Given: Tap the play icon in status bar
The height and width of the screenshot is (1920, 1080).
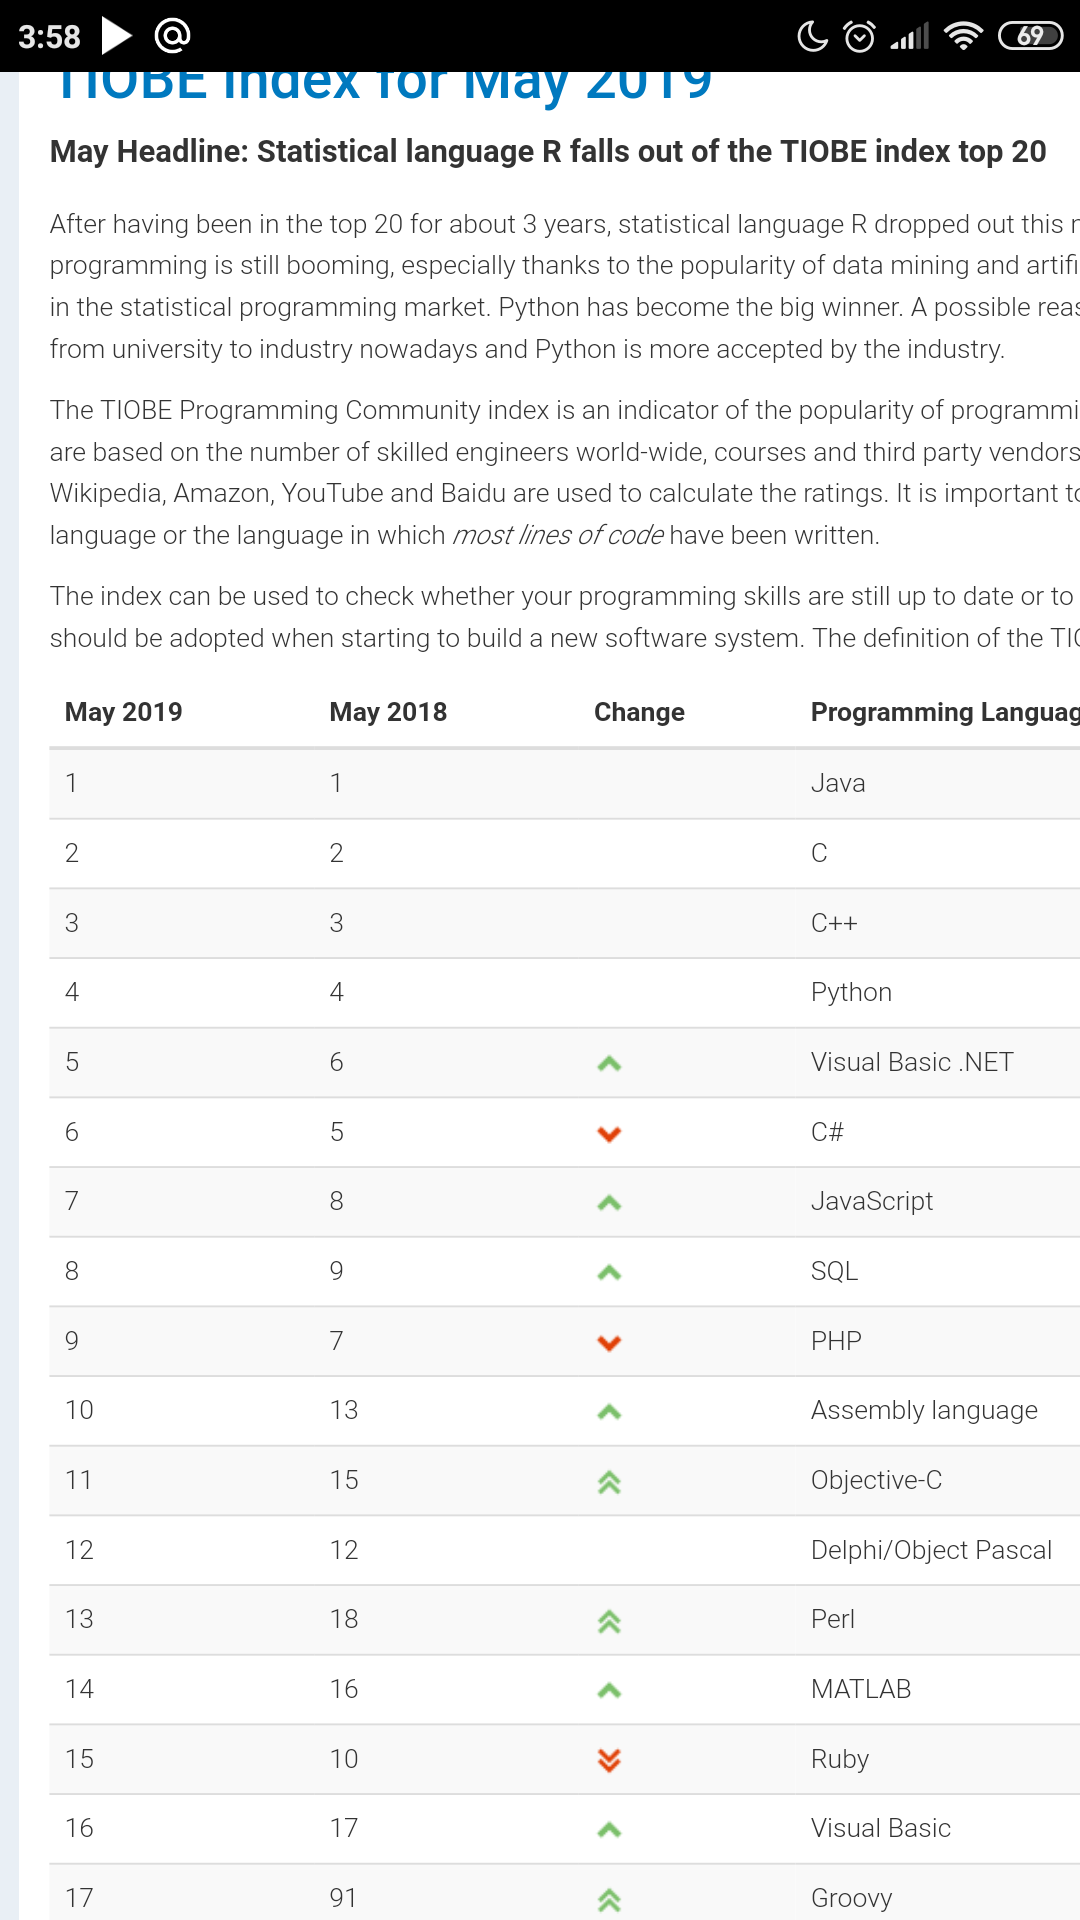Looking at the screenshot, I should (x=116, y=36).
